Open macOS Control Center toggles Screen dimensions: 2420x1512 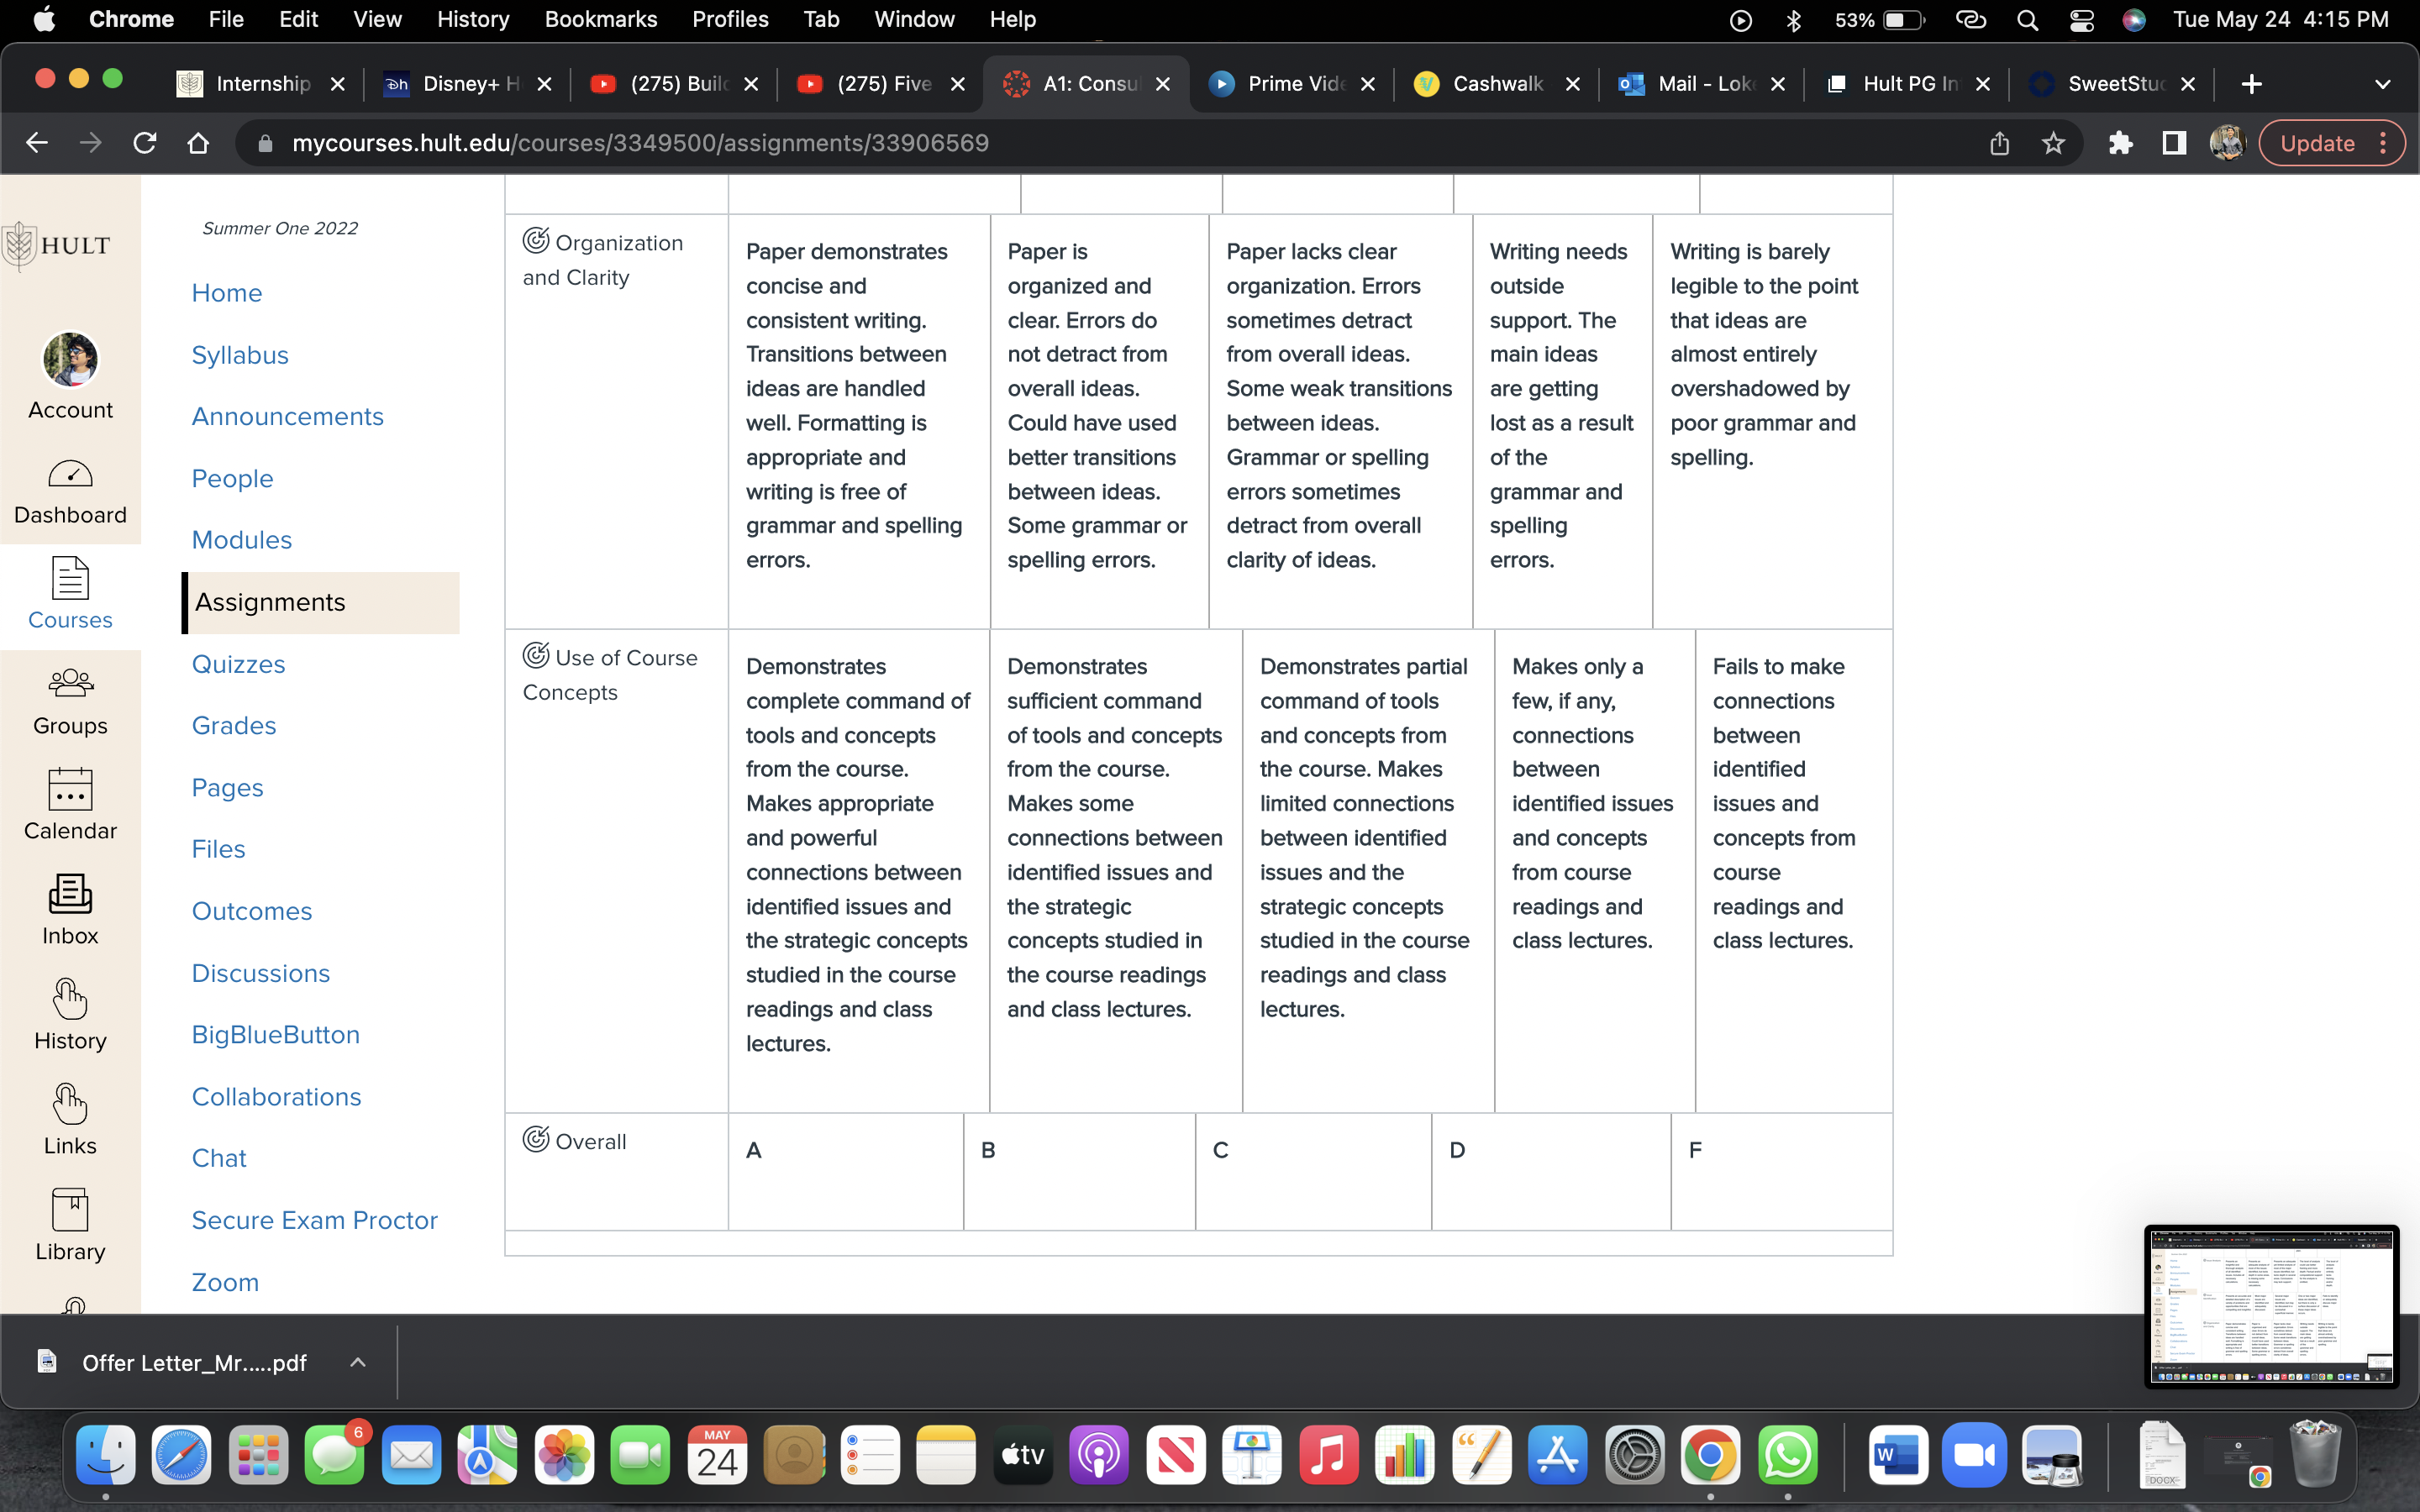click(2081, 20)
